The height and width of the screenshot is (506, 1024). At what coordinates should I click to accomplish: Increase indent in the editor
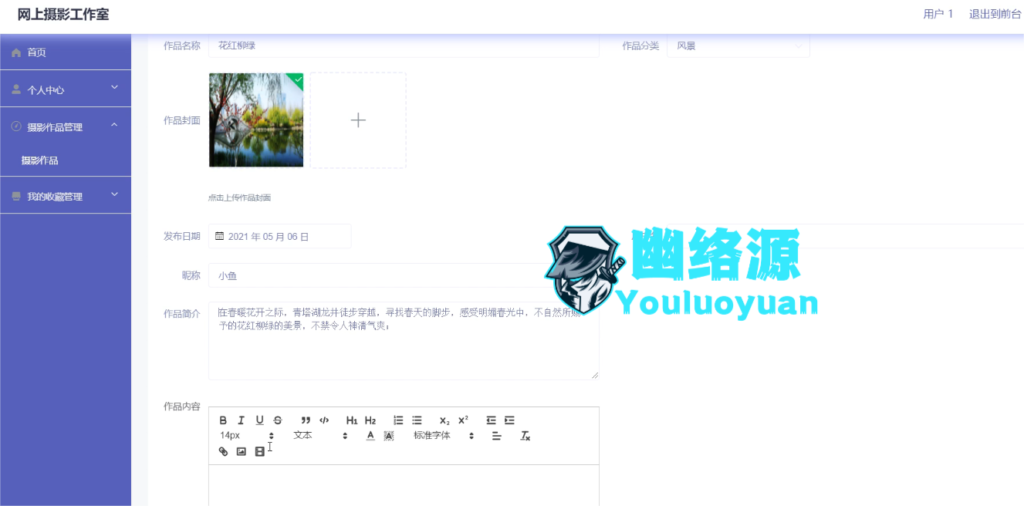tap(509, 420)
